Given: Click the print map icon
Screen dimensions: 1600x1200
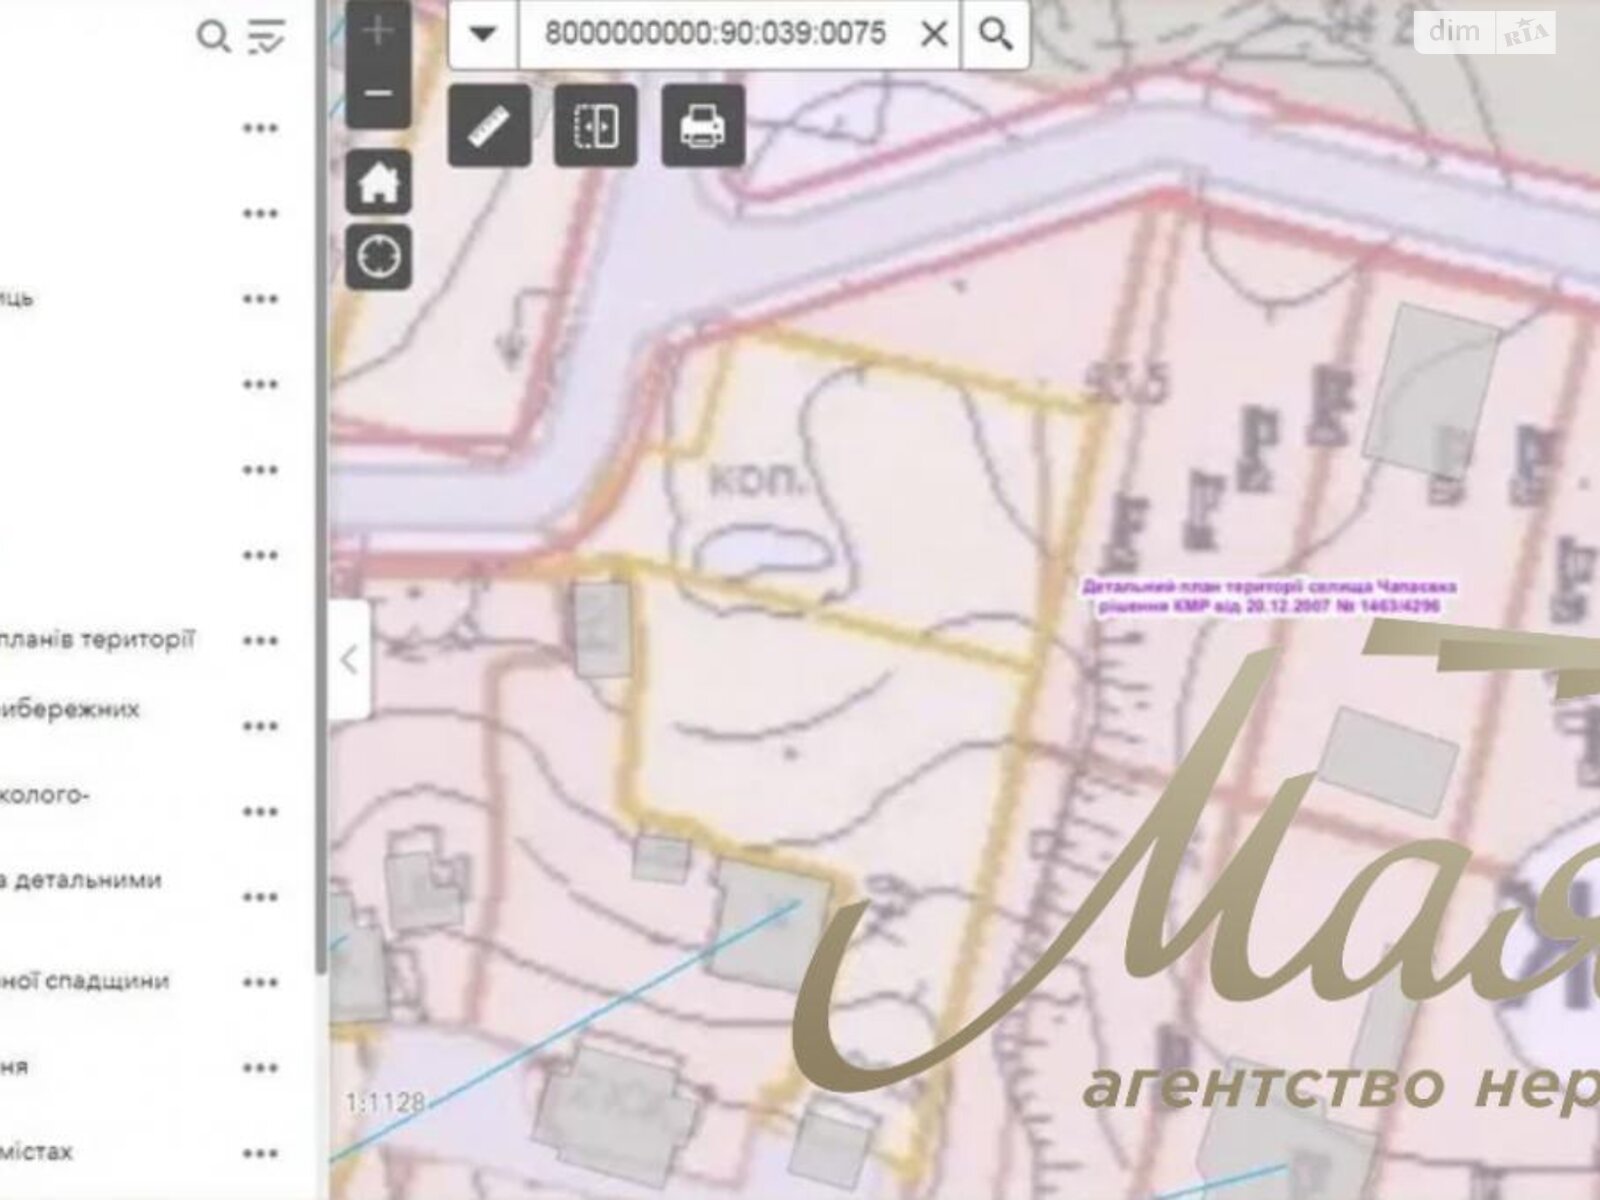Looking at the screenshot, I should click(x=703, y=126).
